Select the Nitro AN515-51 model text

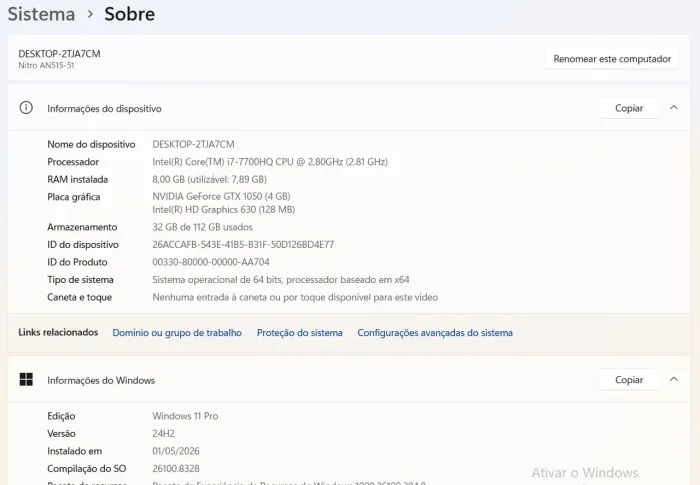[46, 65]
